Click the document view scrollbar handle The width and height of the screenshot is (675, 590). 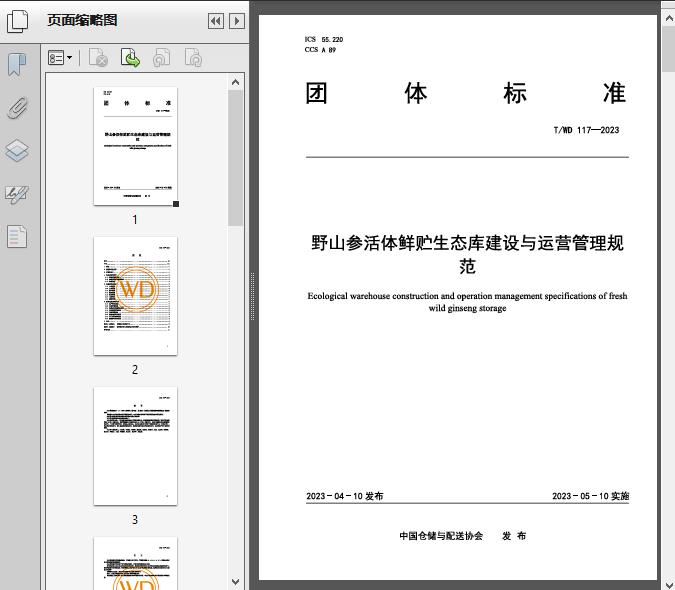point(669,49)
